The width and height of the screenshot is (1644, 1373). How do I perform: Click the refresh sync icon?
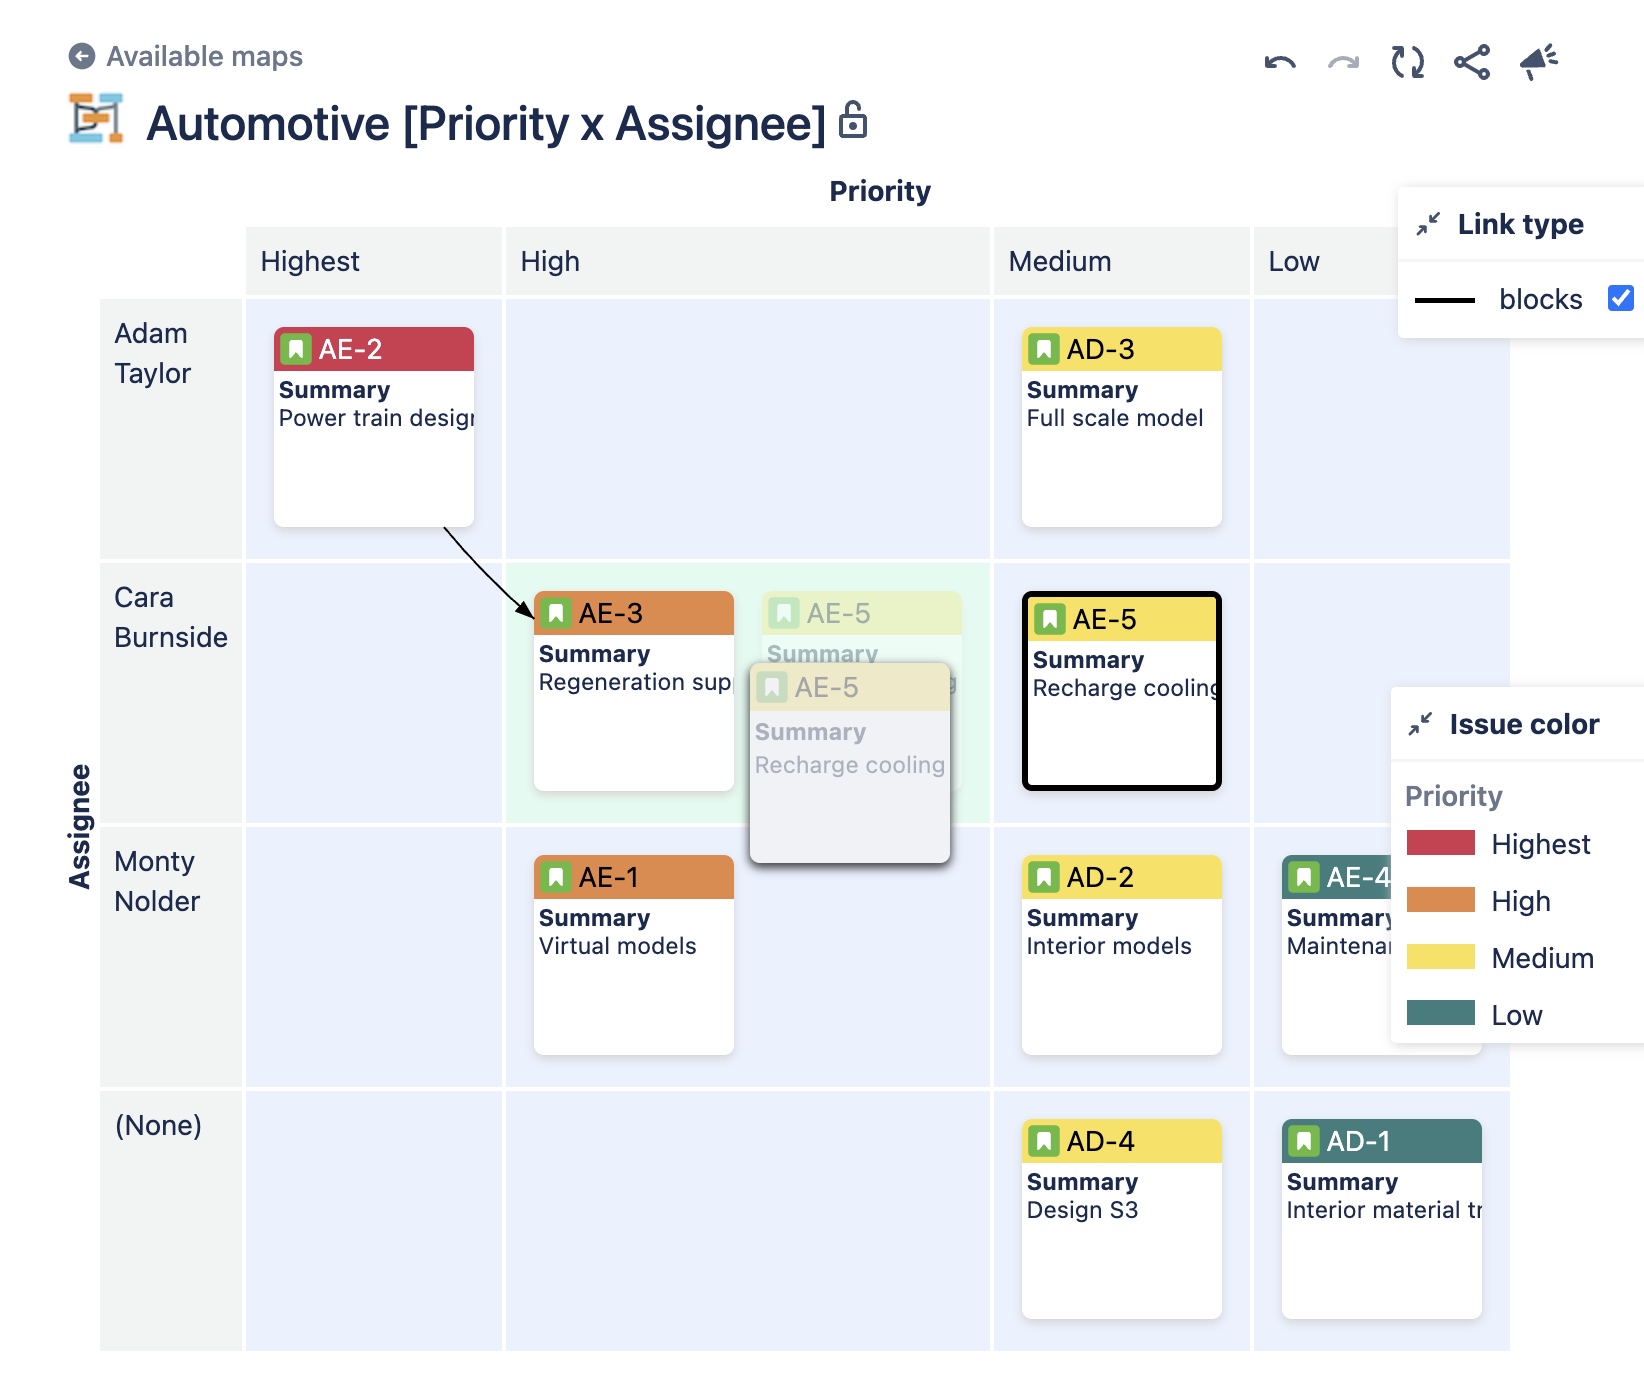[1407, 62]
